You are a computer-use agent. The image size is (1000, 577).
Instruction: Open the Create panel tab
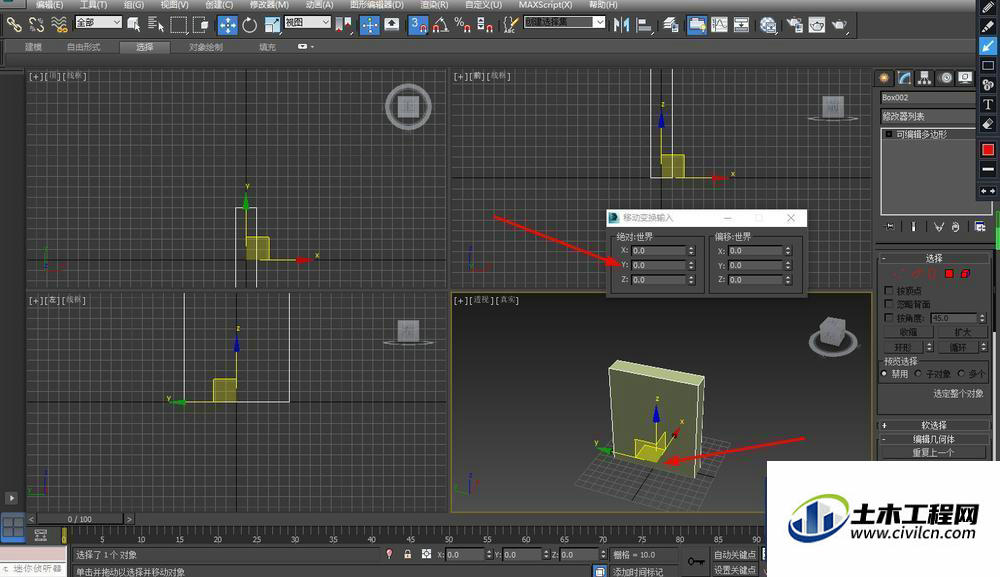tap(884, 78)
